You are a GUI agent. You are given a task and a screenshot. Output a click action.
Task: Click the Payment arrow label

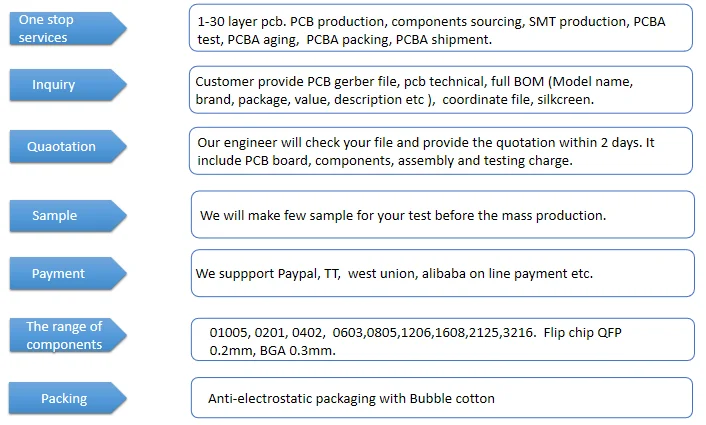[x=58, y=273]
